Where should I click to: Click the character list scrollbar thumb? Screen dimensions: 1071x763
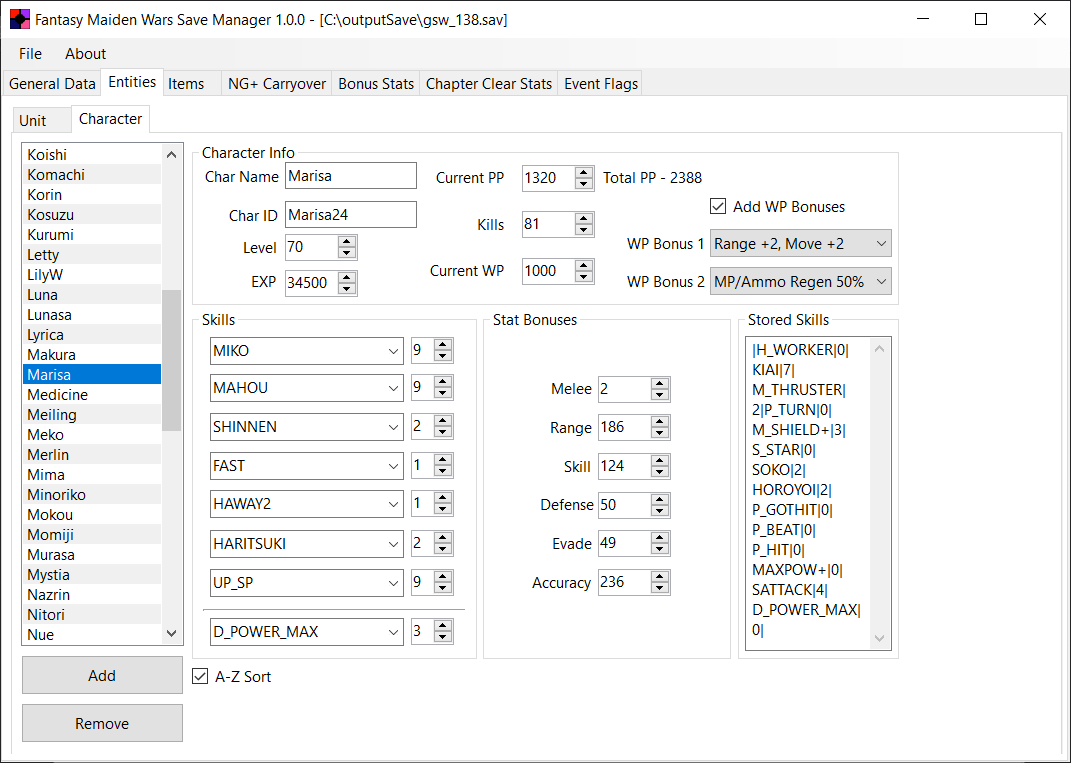tap(171, 360)
